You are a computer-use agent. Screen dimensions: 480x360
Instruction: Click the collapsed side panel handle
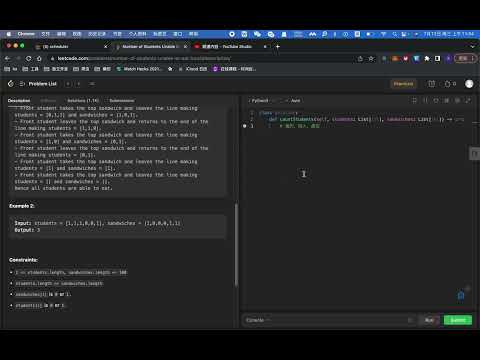point(474,153)
